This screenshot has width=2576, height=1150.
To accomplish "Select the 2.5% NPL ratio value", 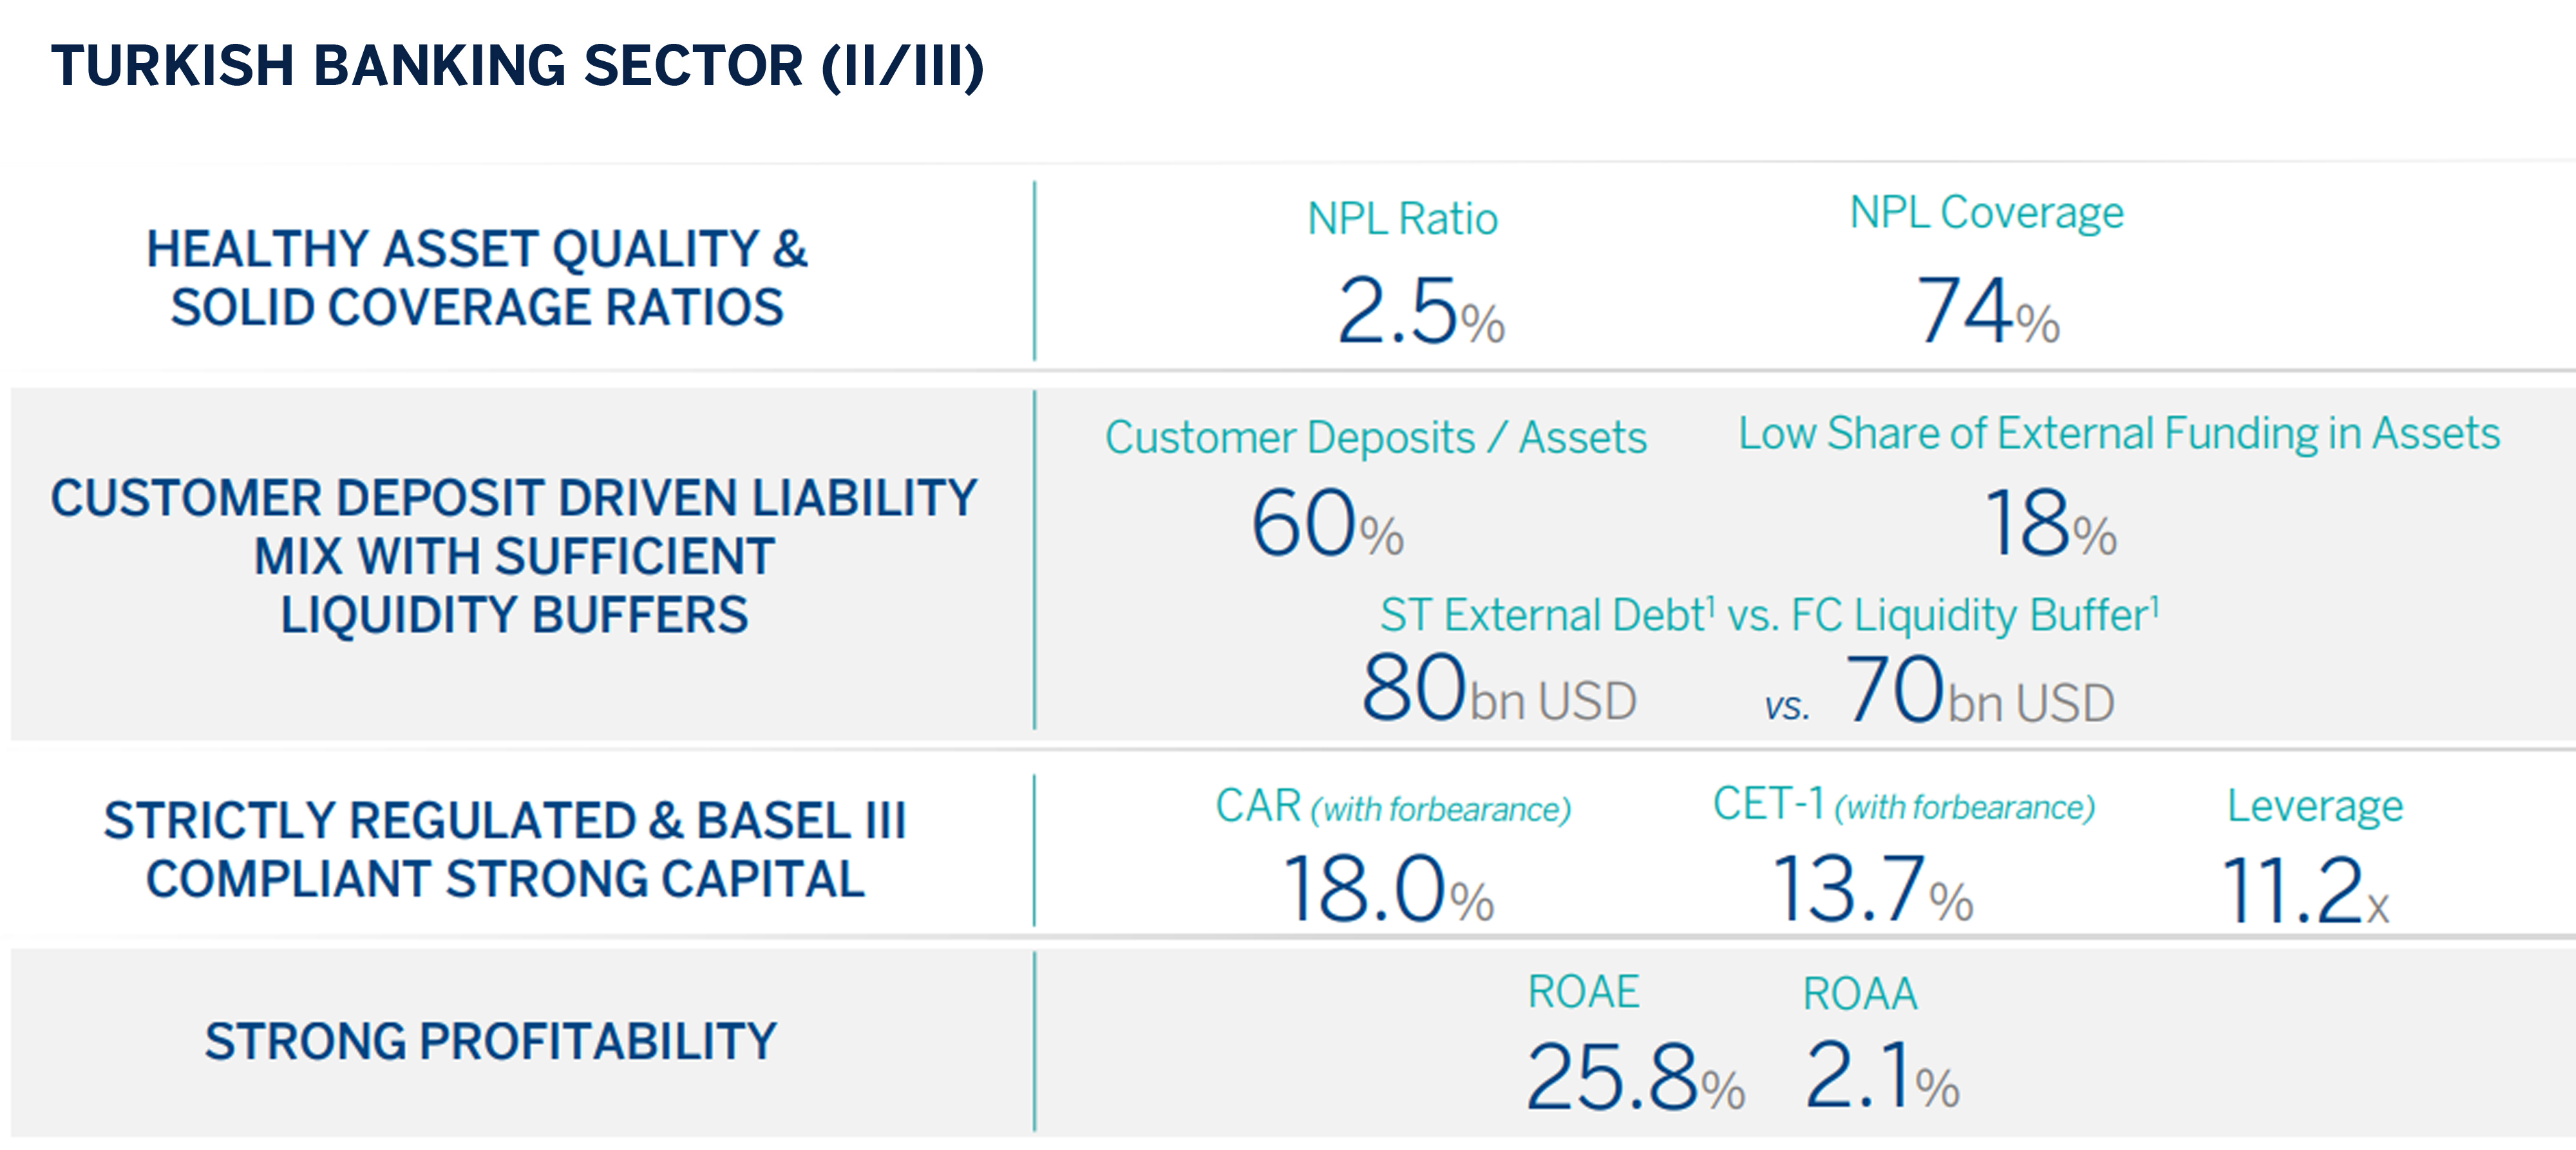I will tap(1420, 311).
